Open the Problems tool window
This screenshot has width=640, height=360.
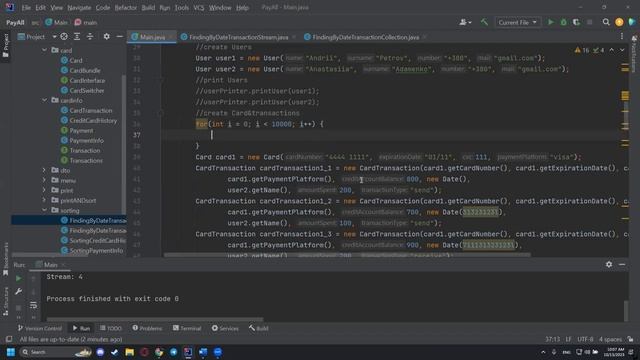tap(147, 328)
